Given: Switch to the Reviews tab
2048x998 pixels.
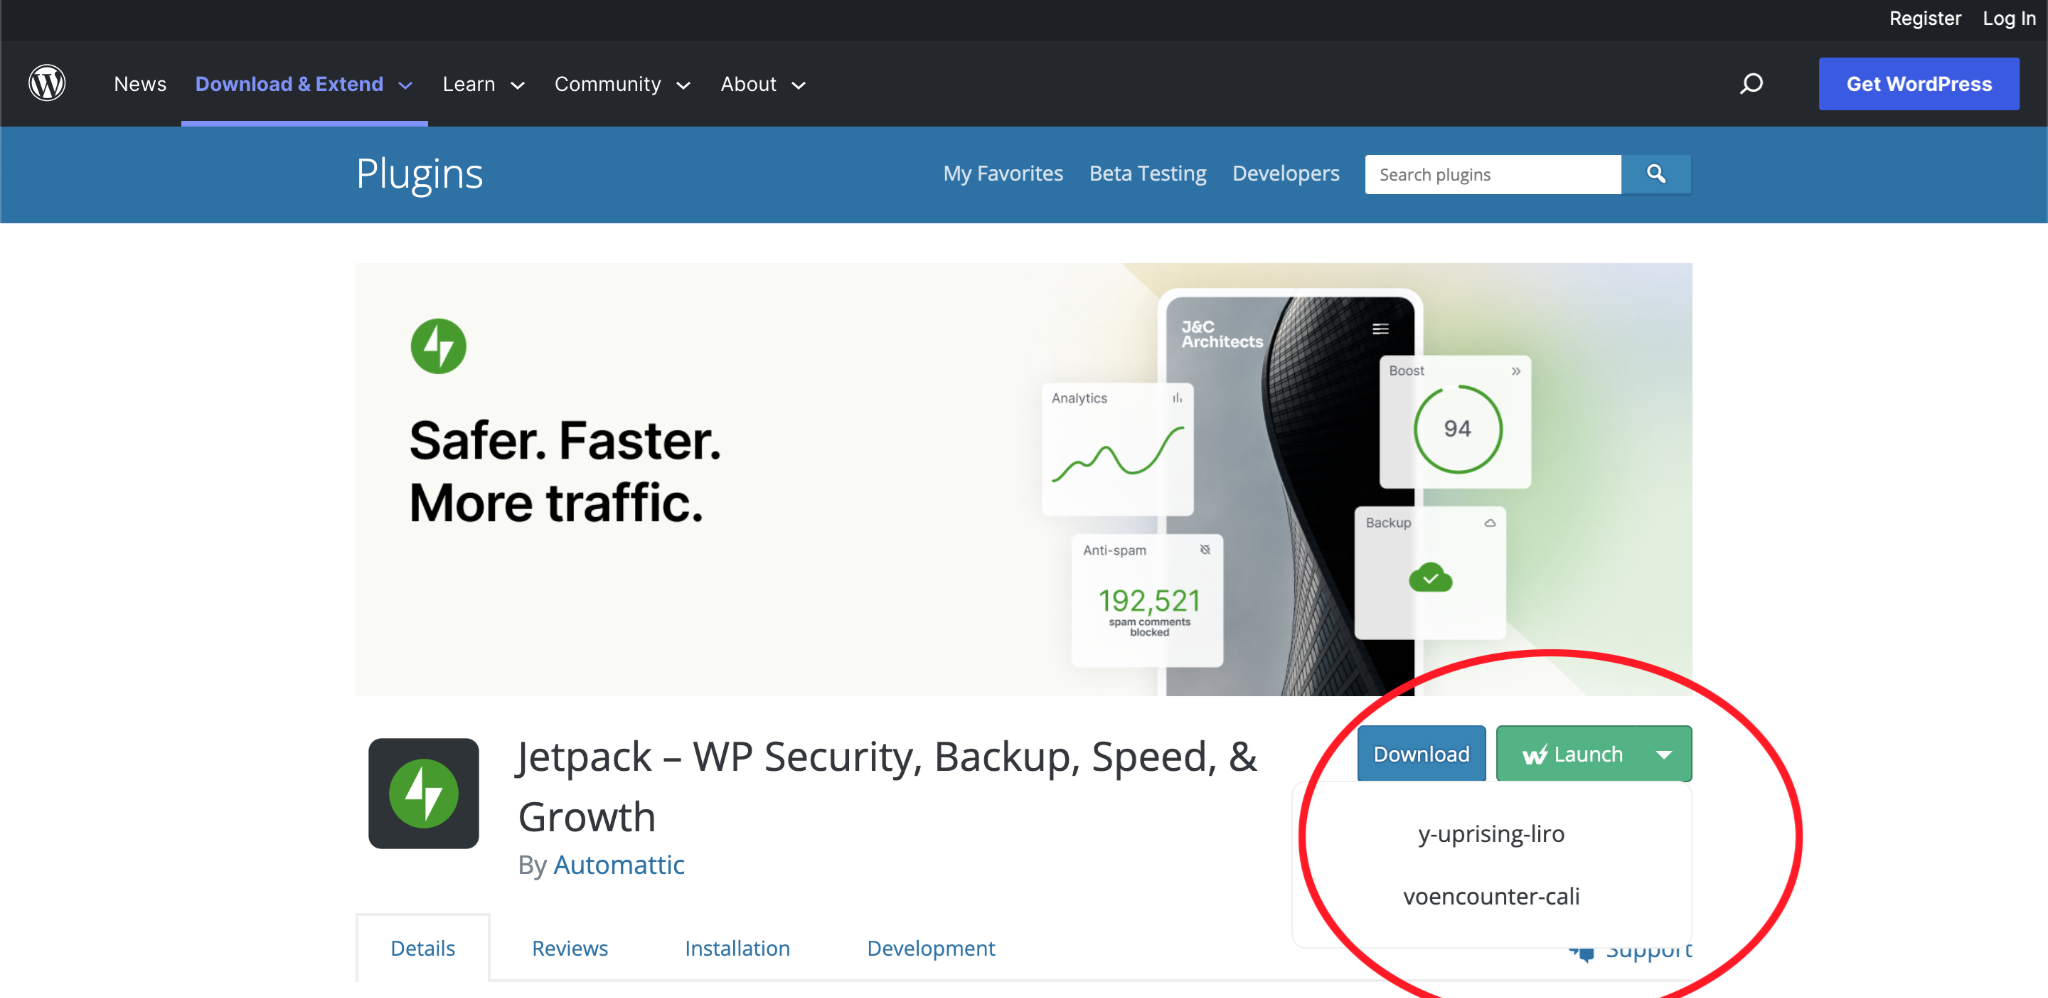Looking at the screenshot, I should [570, 948].
